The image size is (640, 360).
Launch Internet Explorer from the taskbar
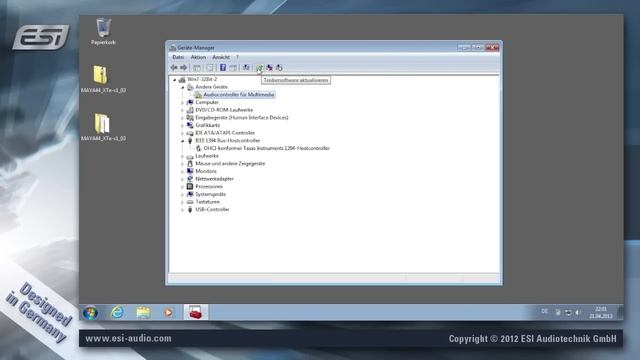117,313
